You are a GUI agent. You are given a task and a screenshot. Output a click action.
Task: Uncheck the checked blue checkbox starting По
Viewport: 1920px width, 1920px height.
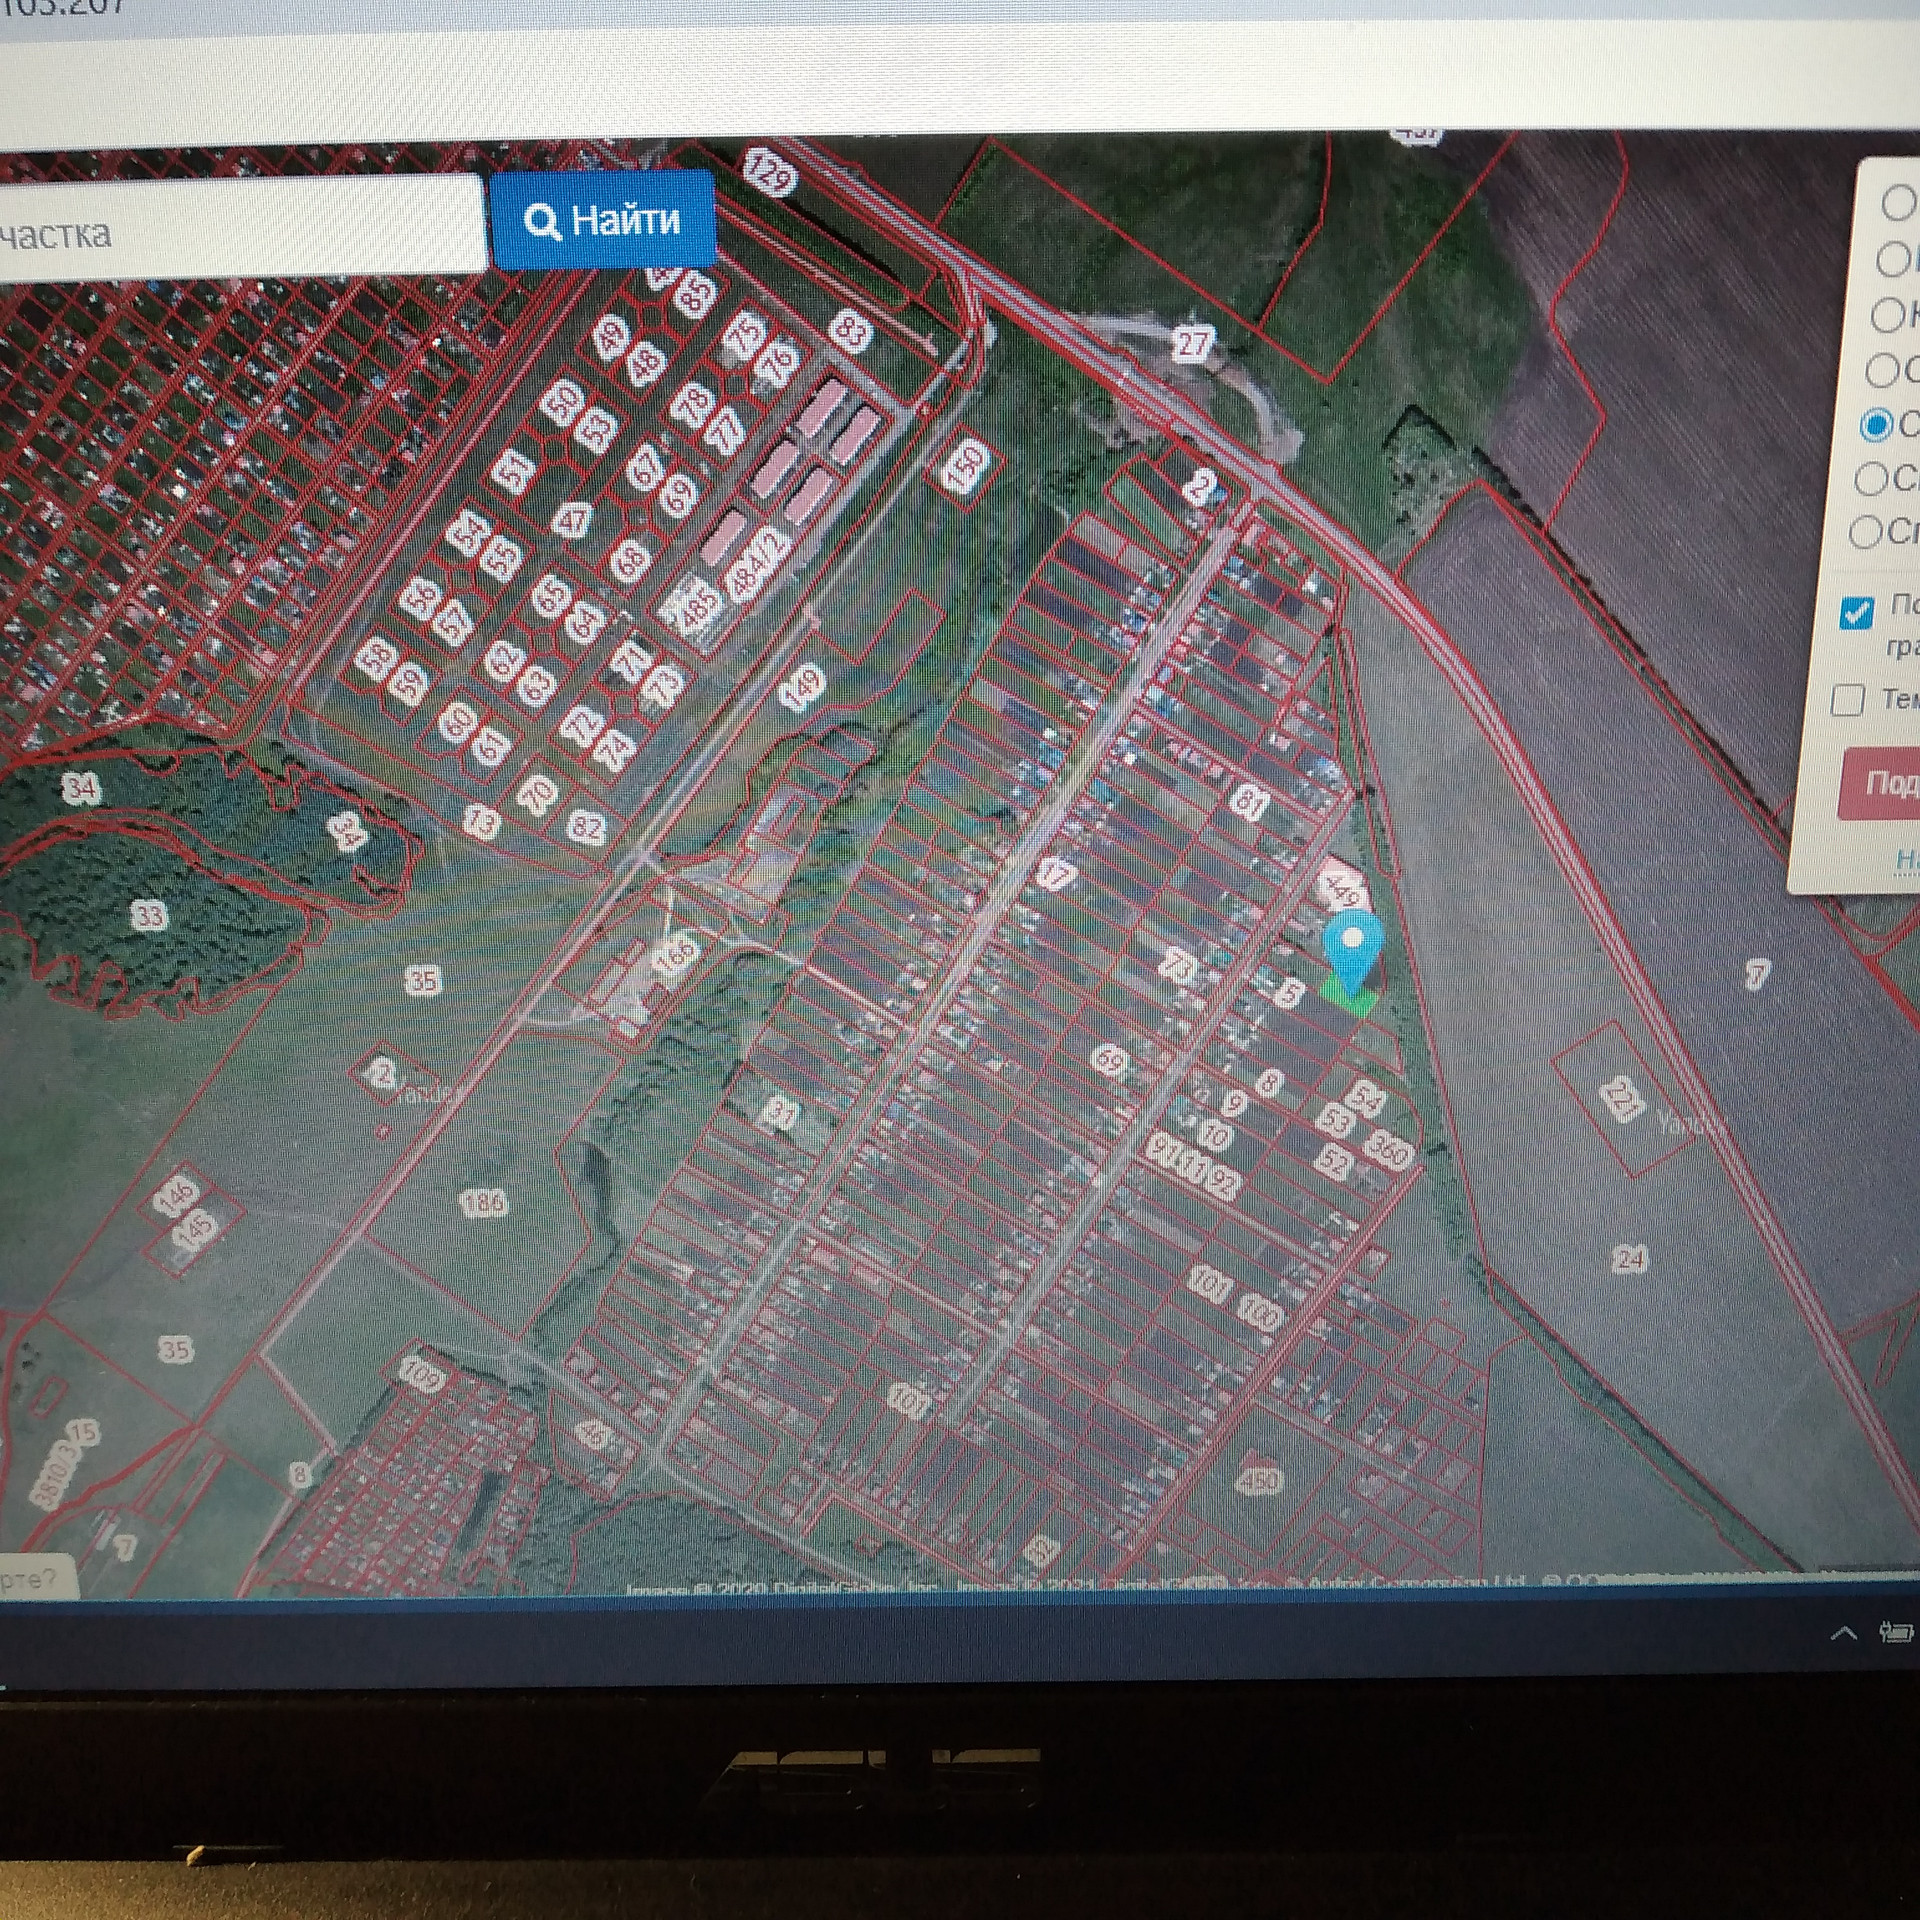(x=1856, y=612)
